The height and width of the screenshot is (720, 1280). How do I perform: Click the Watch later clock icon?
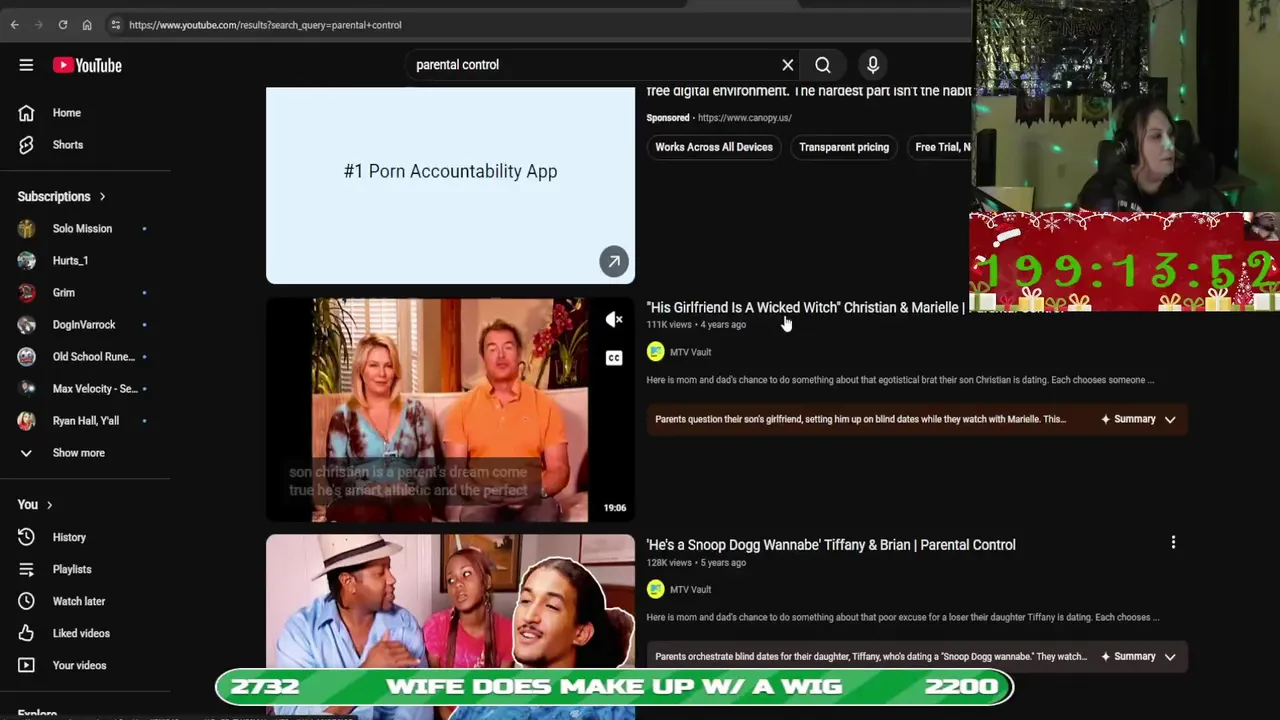point(27,601)
